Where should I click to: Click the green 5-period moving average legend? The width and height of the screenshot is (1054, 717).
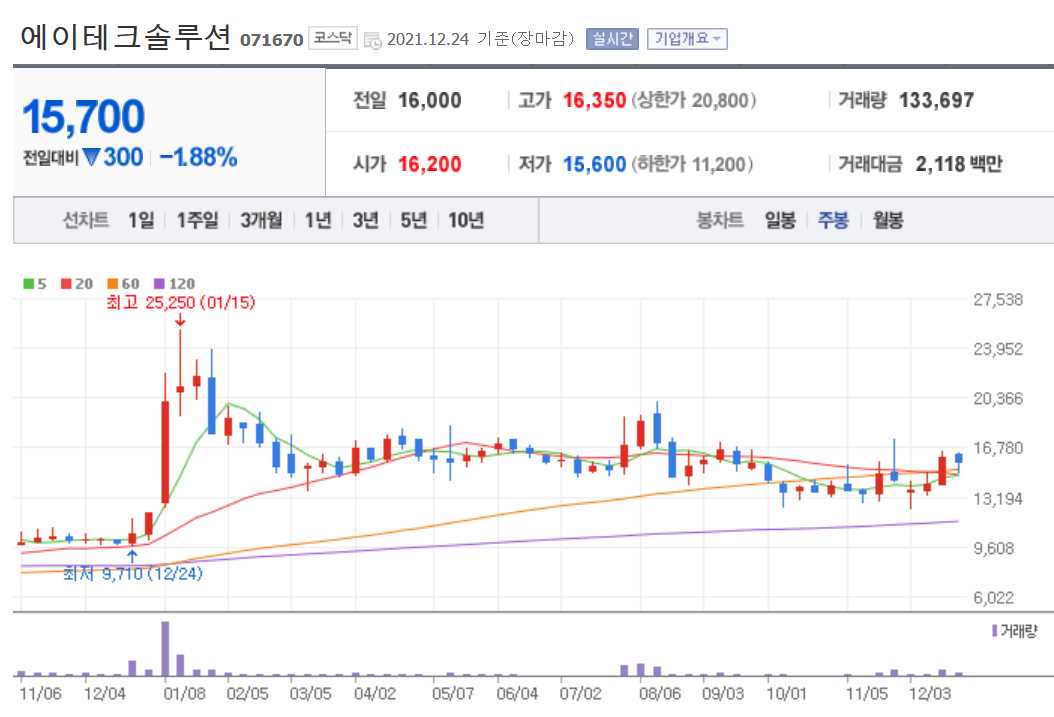(30, 283)
